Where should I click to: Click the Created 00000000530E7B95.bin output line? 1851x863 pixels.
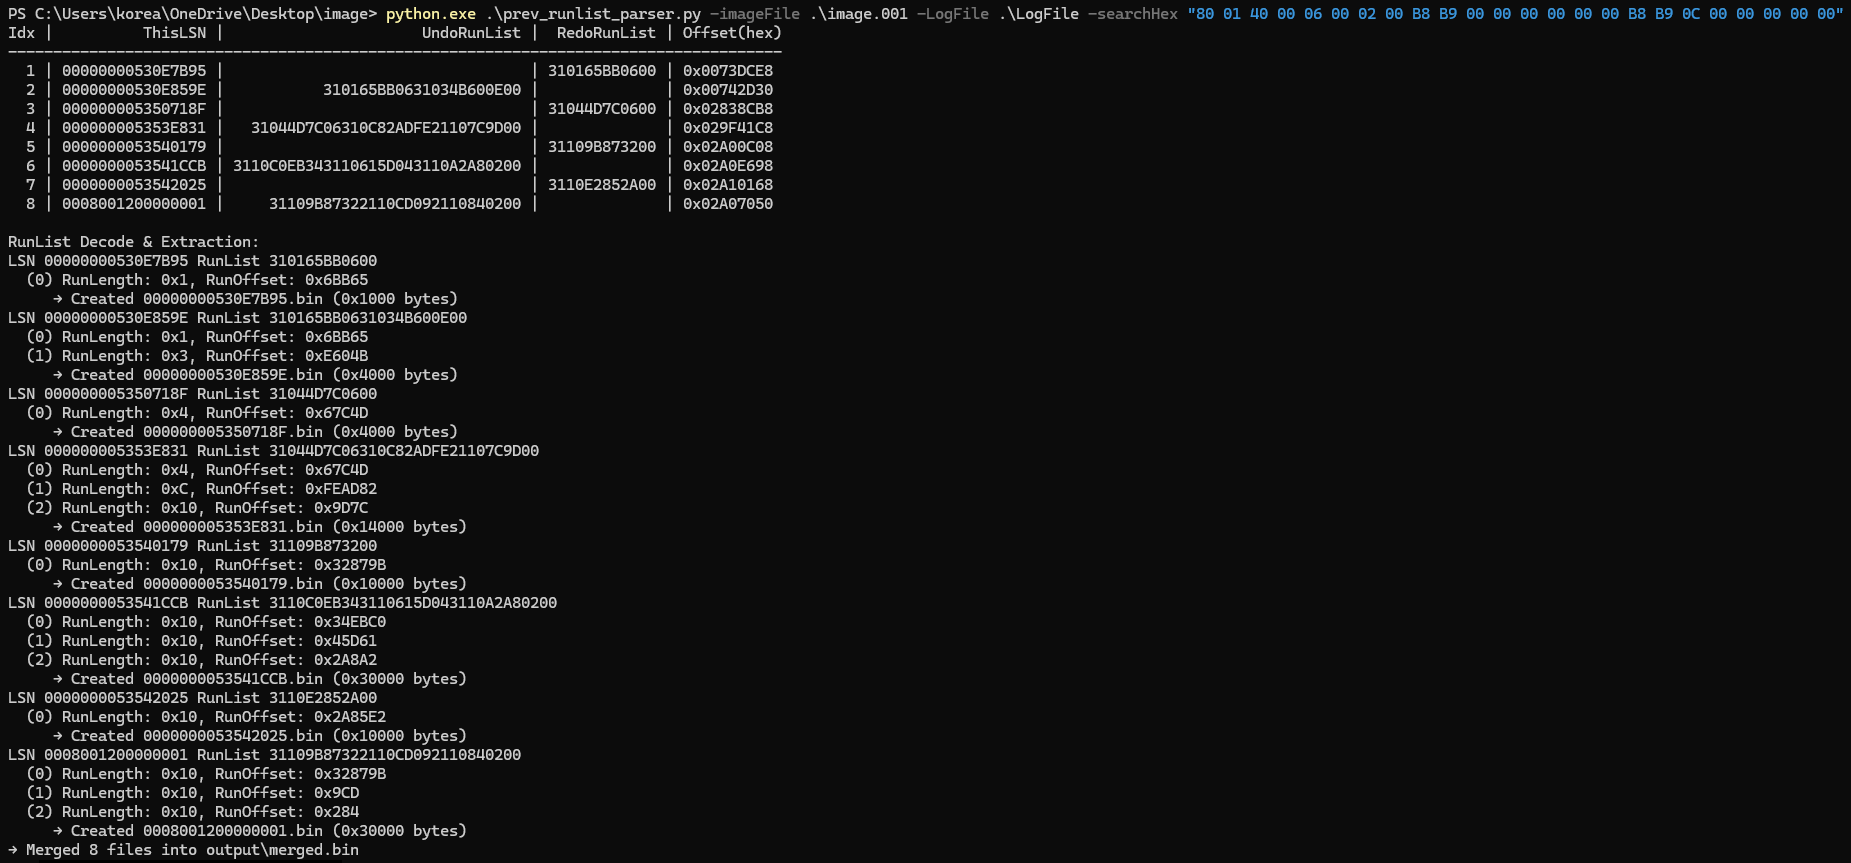click(255, 299)
